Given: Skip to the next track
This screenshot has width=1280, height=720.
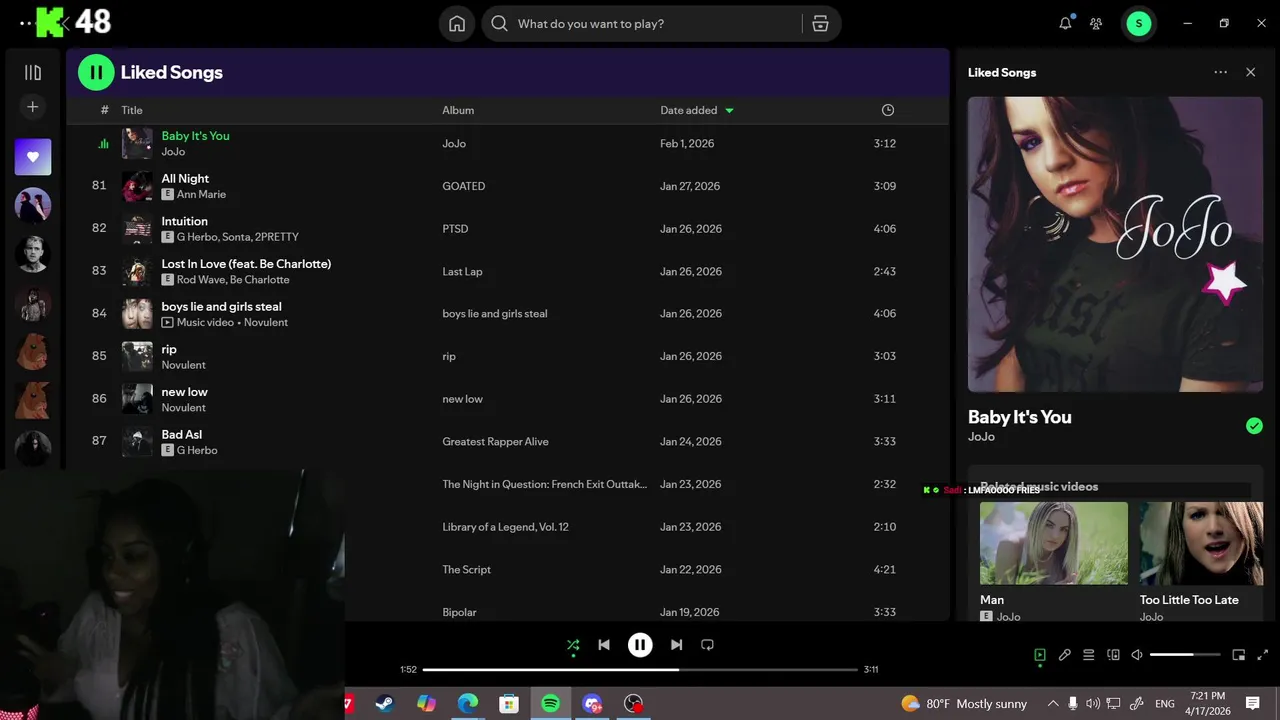Looking at the screenshot, I should point(677,645).
